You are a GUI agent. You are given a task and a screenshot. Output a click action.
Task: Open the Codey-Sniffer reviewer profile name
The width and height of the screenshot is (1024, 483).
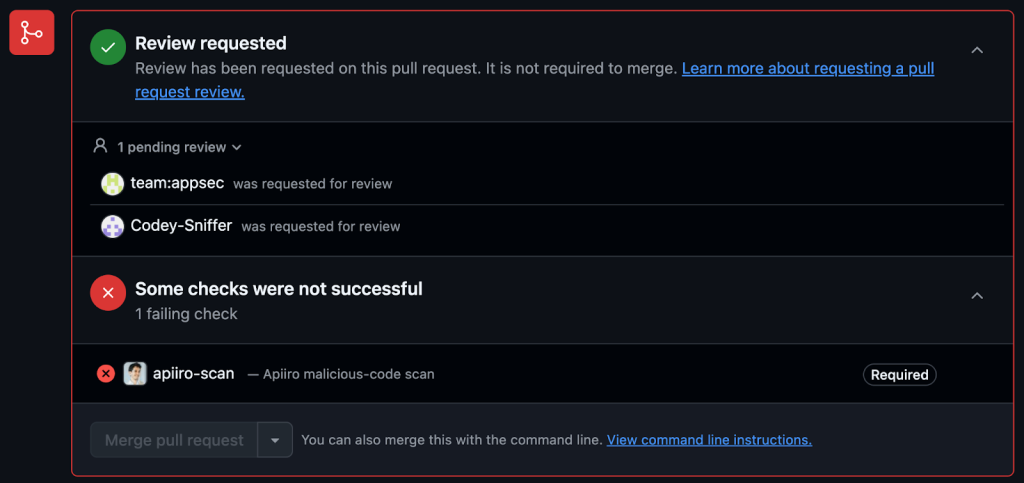pyautogui.click(x=181, y=226)
